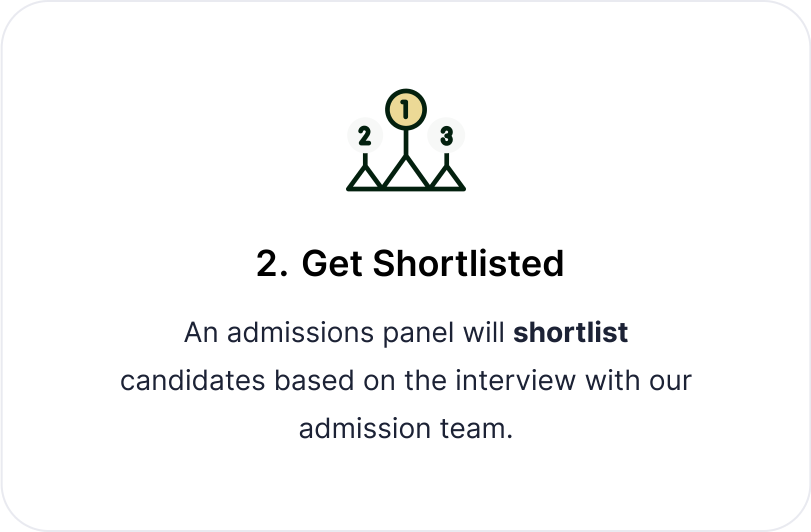The width and height of the screenshot is (811, 532).
Task: Click the number 3 rank badge
Action: point(446,136)
